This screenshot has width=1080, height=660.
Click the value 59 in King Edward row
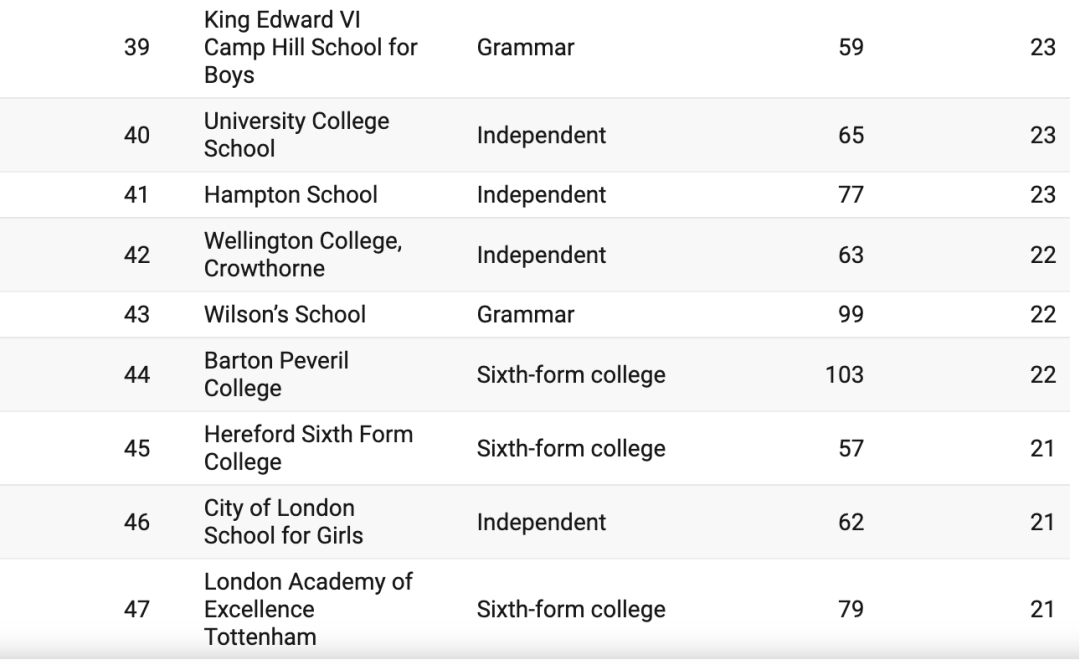[851, 47]
